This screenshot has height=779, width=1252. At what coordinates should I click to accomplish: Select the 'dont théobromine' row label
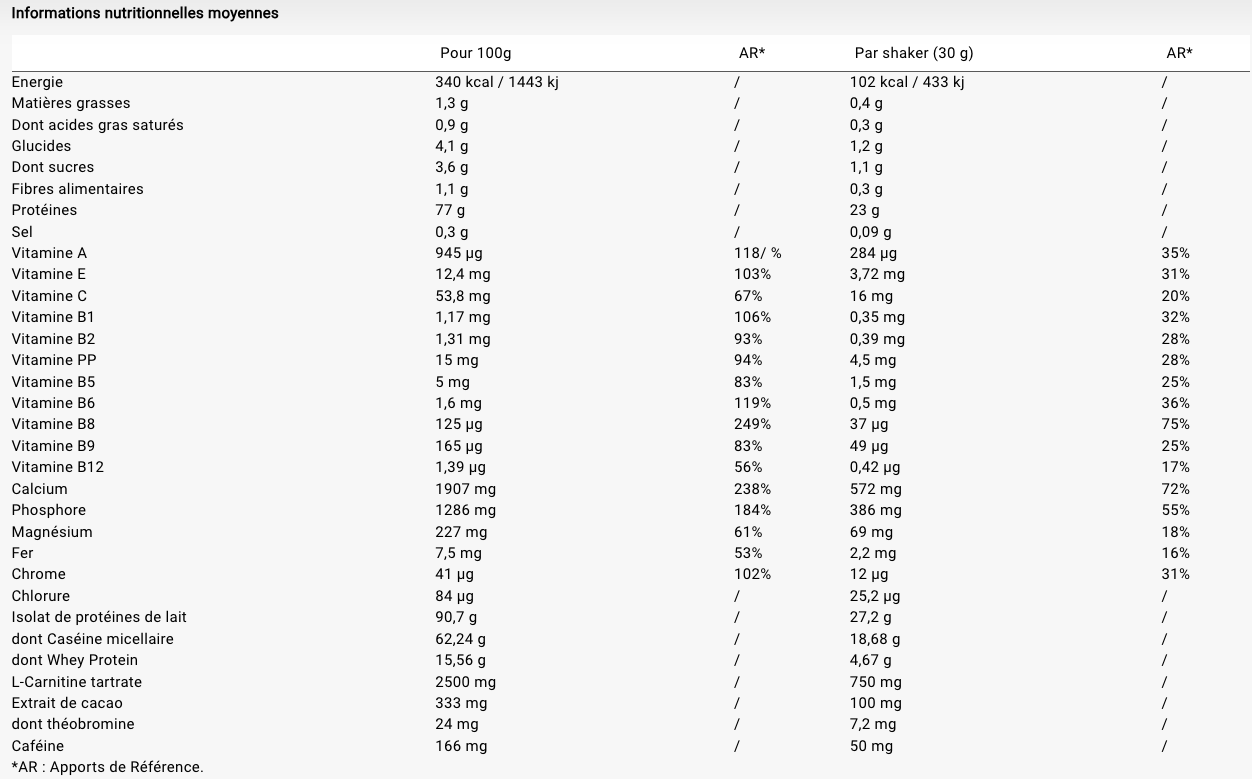tap(73, 724)
